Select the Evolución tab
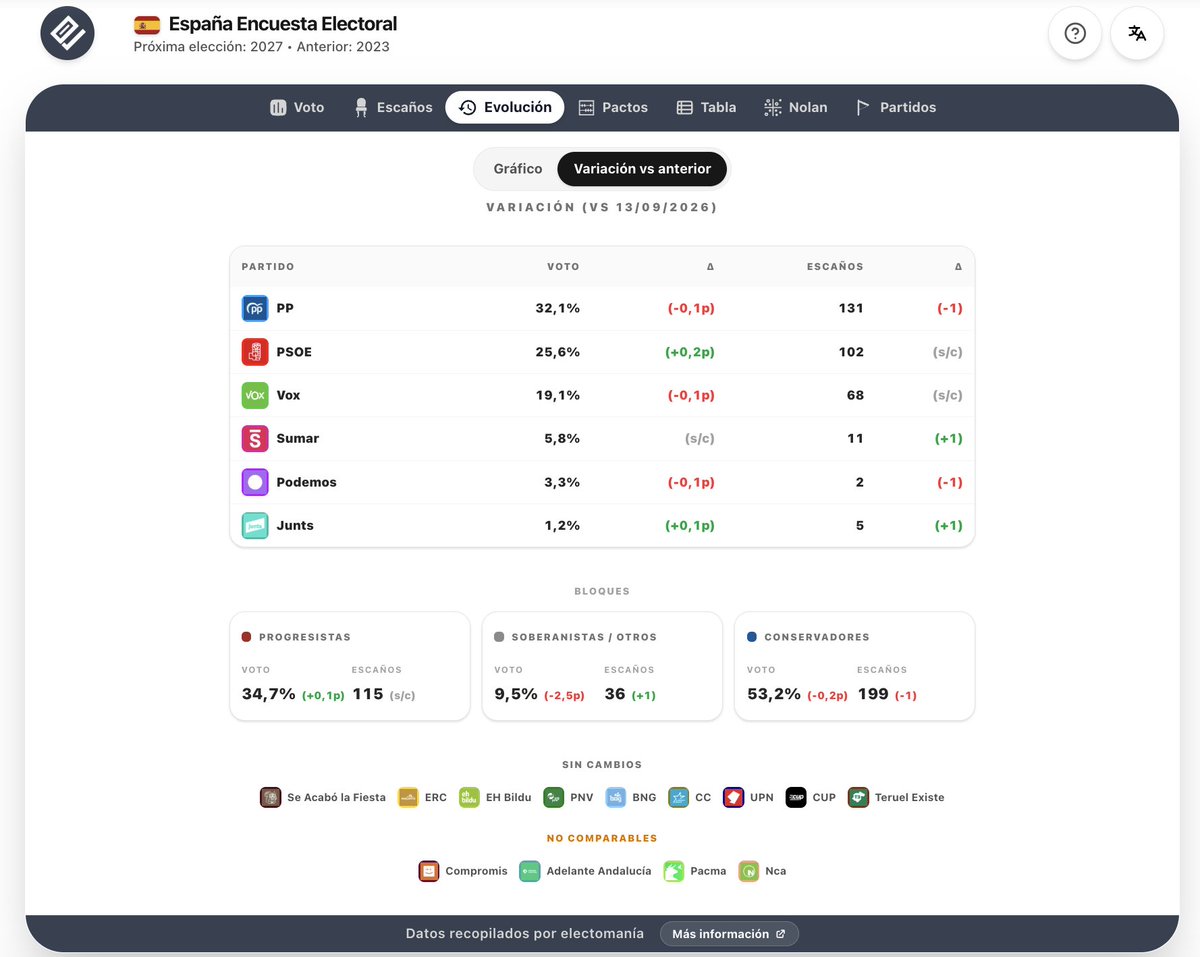The height and width of the screenshot is (957, 1200). point(505,107)
